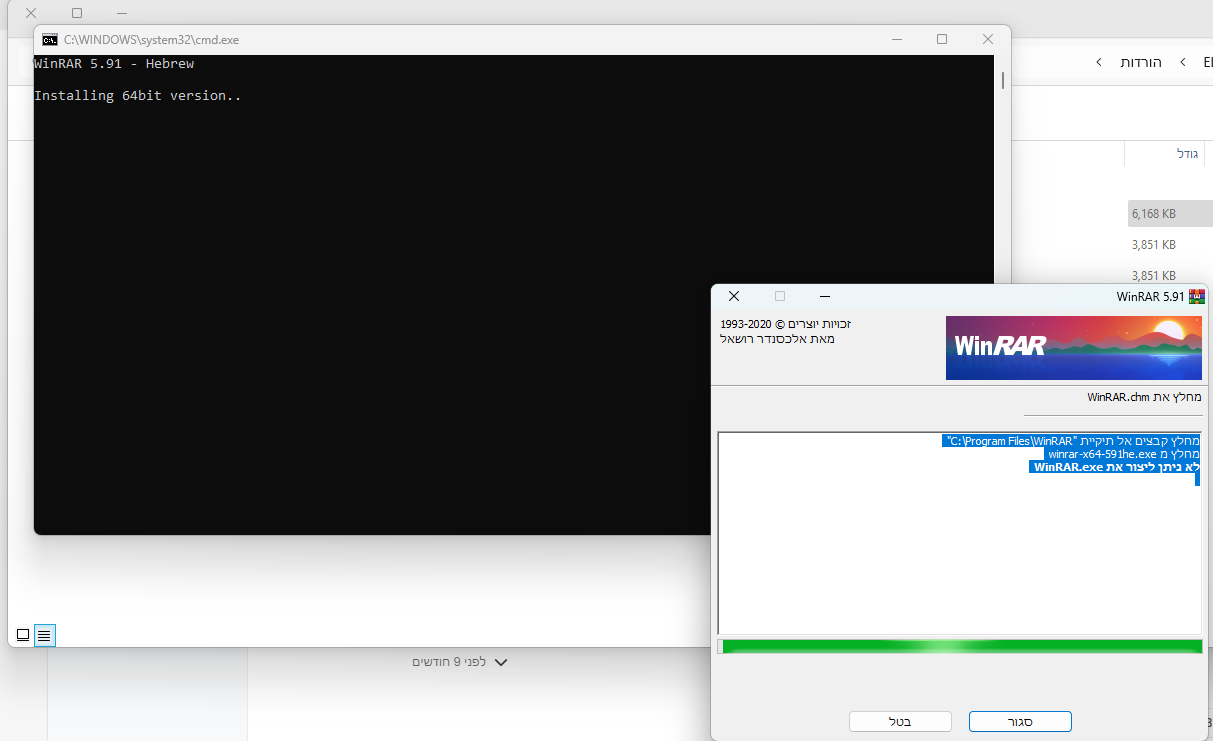
Task: Minimize the WinRAR 5.91 installer dialog
Action: [825, 296]
